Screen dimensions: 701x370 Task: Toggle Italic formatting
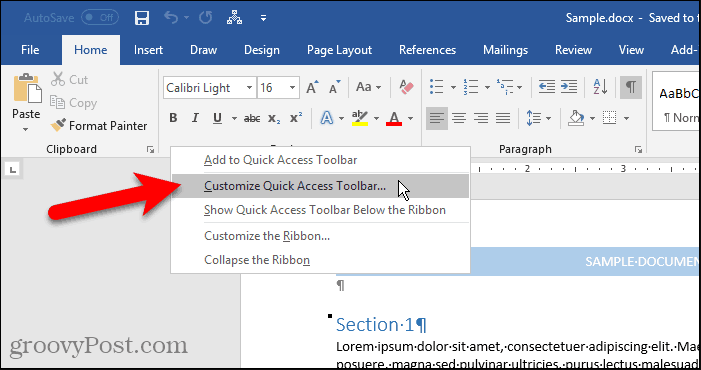(x=195, y=118)
